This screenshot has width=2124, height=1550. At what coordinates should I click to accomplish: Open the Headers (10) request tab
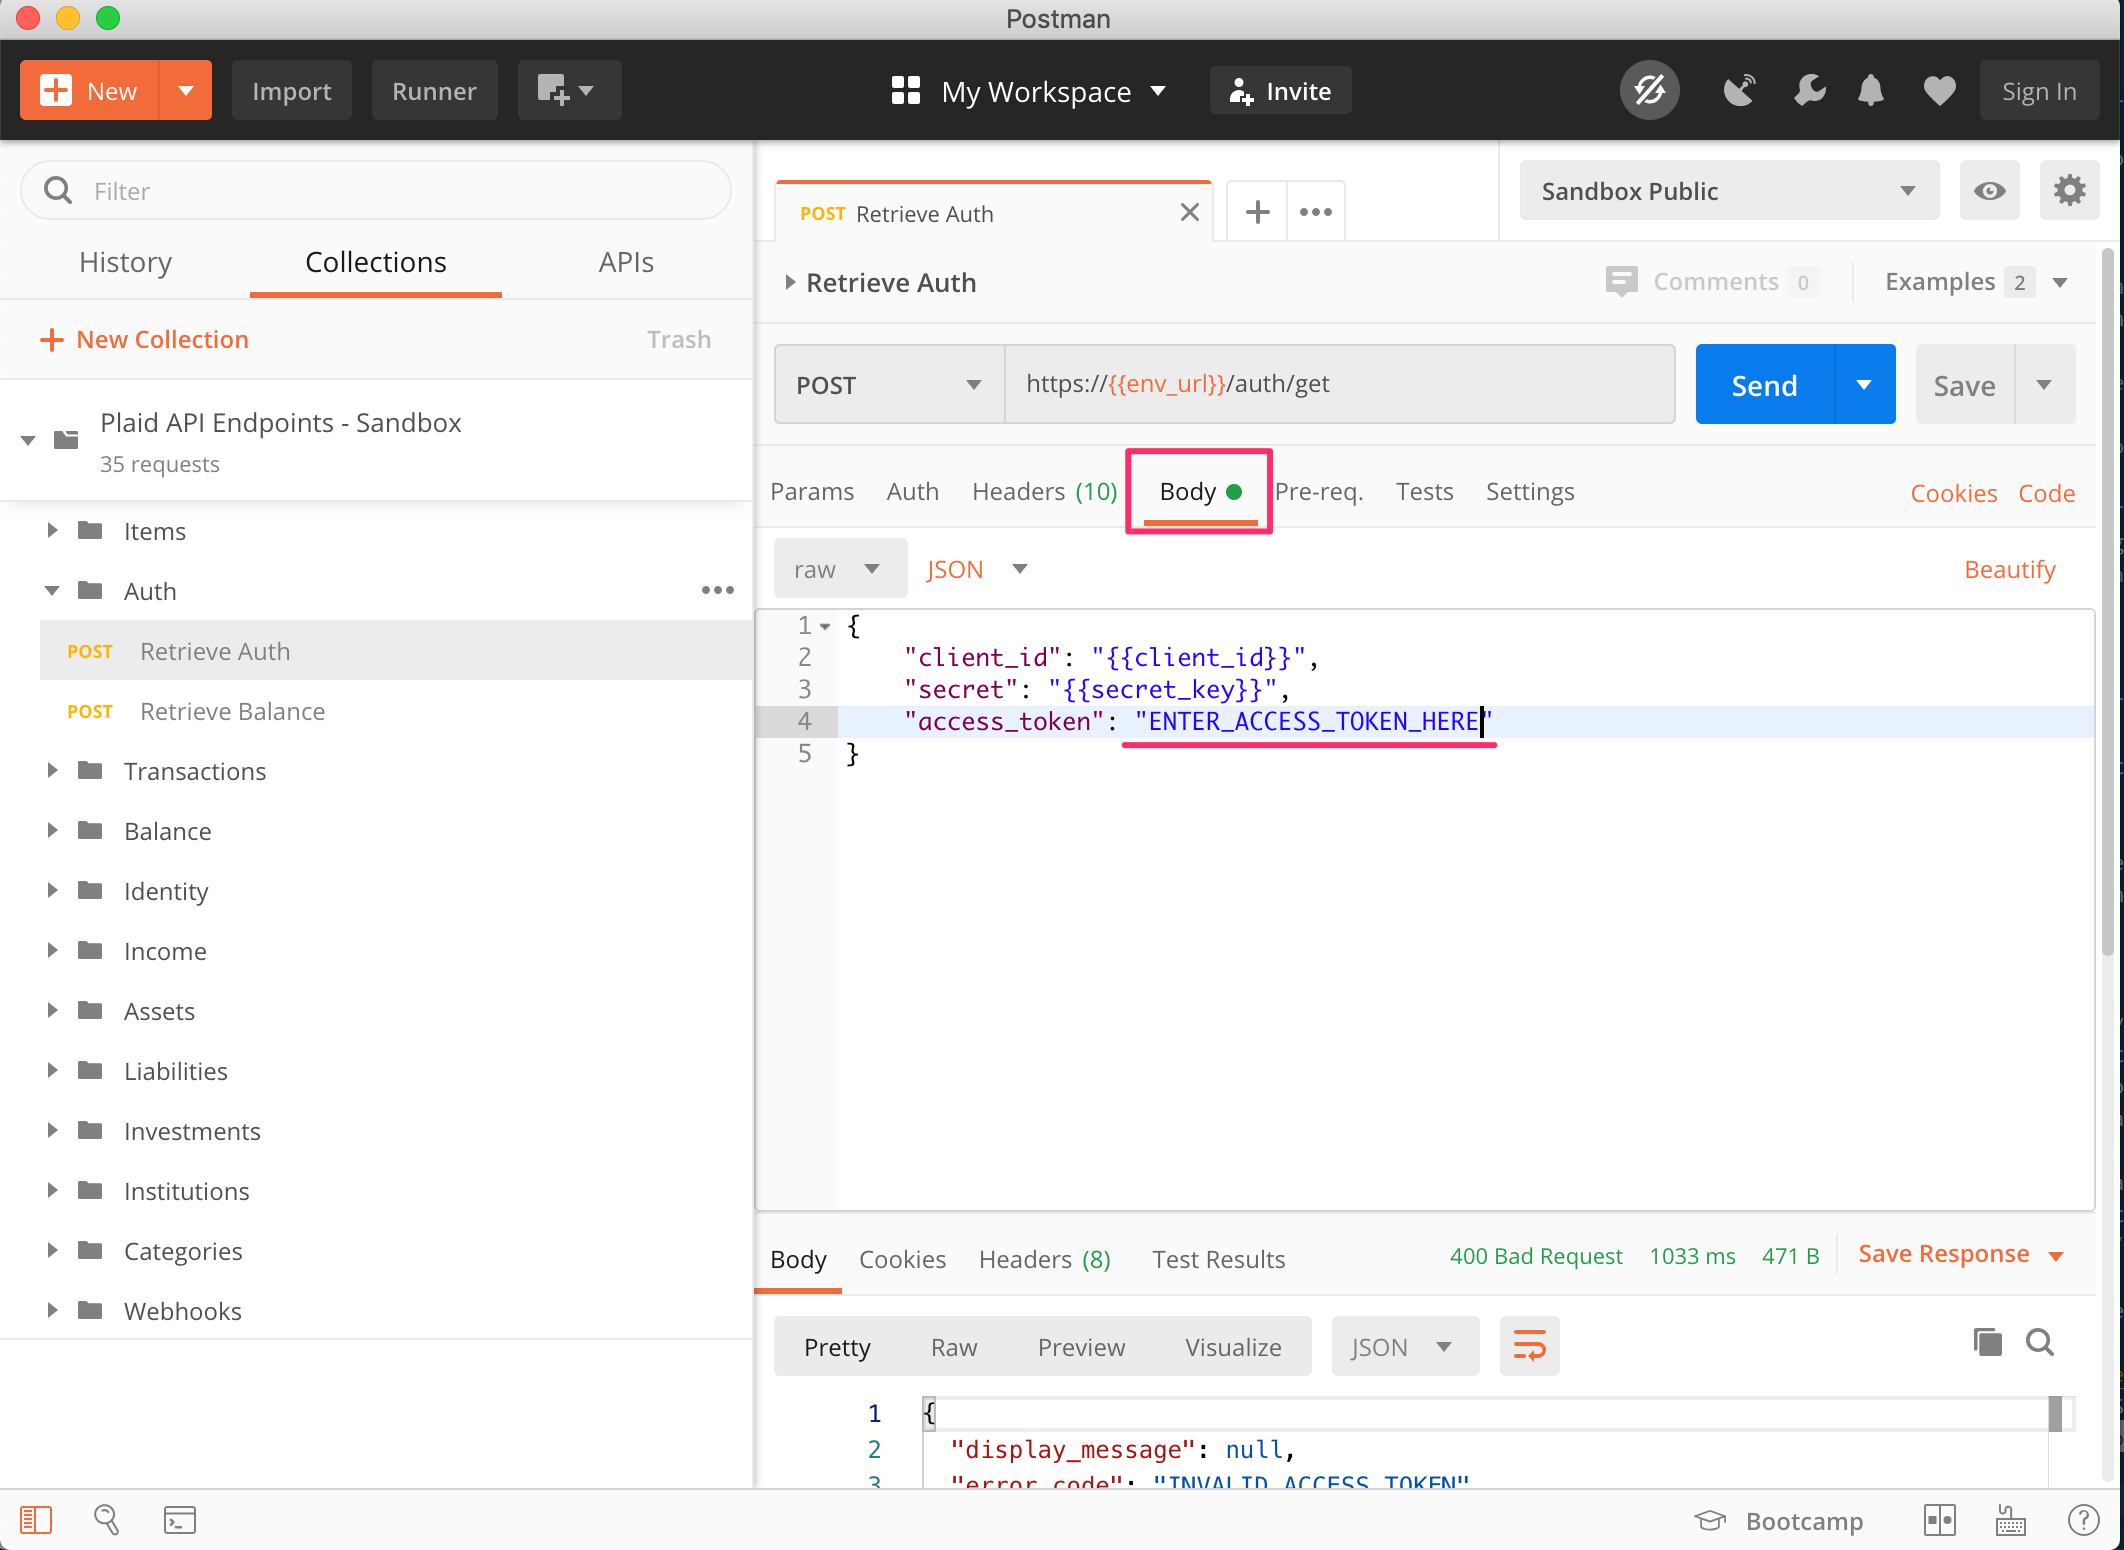pos(1044,491)
